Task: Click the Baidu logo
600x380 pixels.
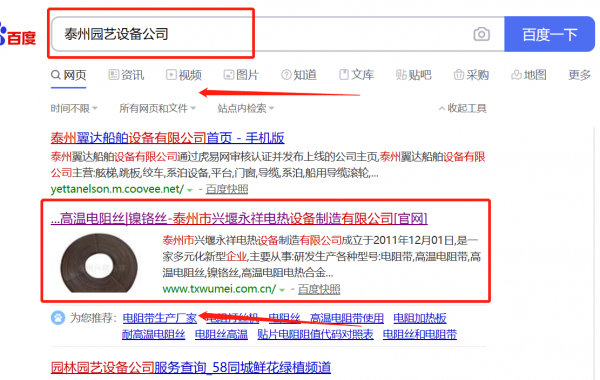Action: pos(18,36)
